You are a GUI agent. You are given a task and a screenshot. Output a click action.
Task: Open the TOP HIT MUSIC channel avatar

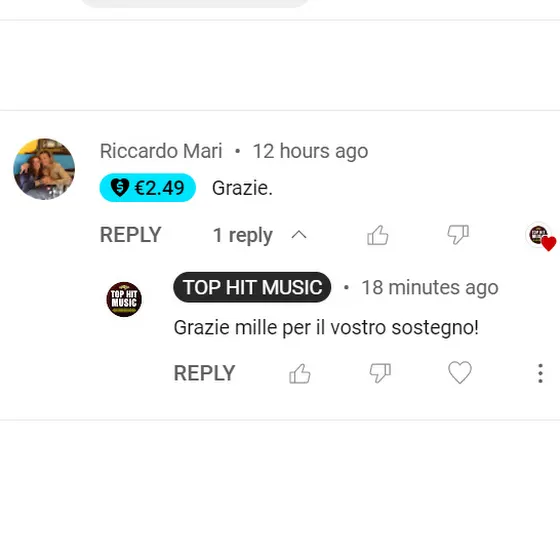coord(124,299)
